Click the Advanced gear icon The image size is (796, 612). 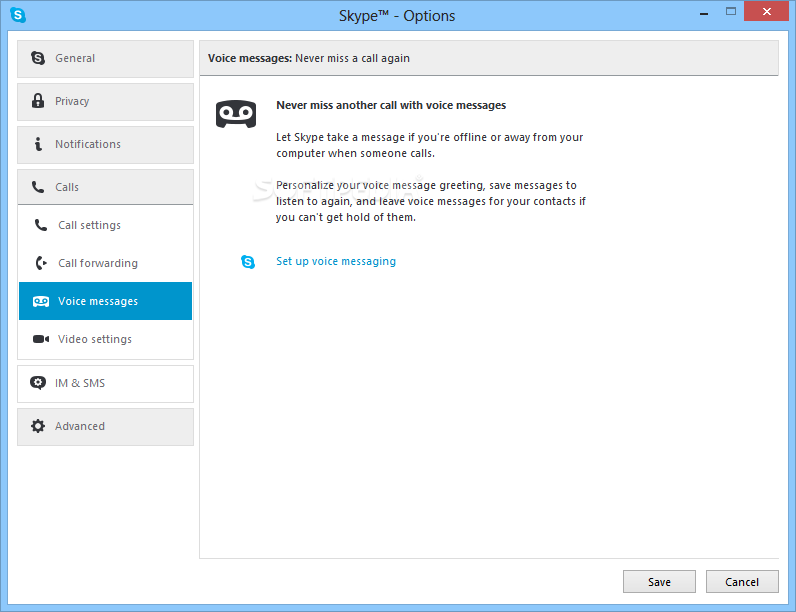[38, 426]
